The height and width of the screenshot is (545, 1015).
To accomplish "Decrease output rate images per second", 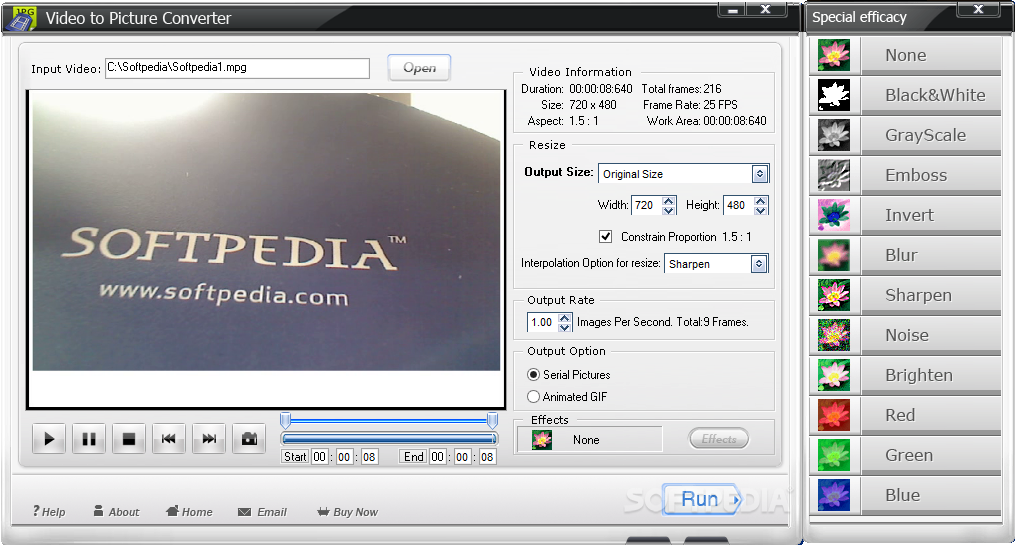I will [x=564, y=327].
